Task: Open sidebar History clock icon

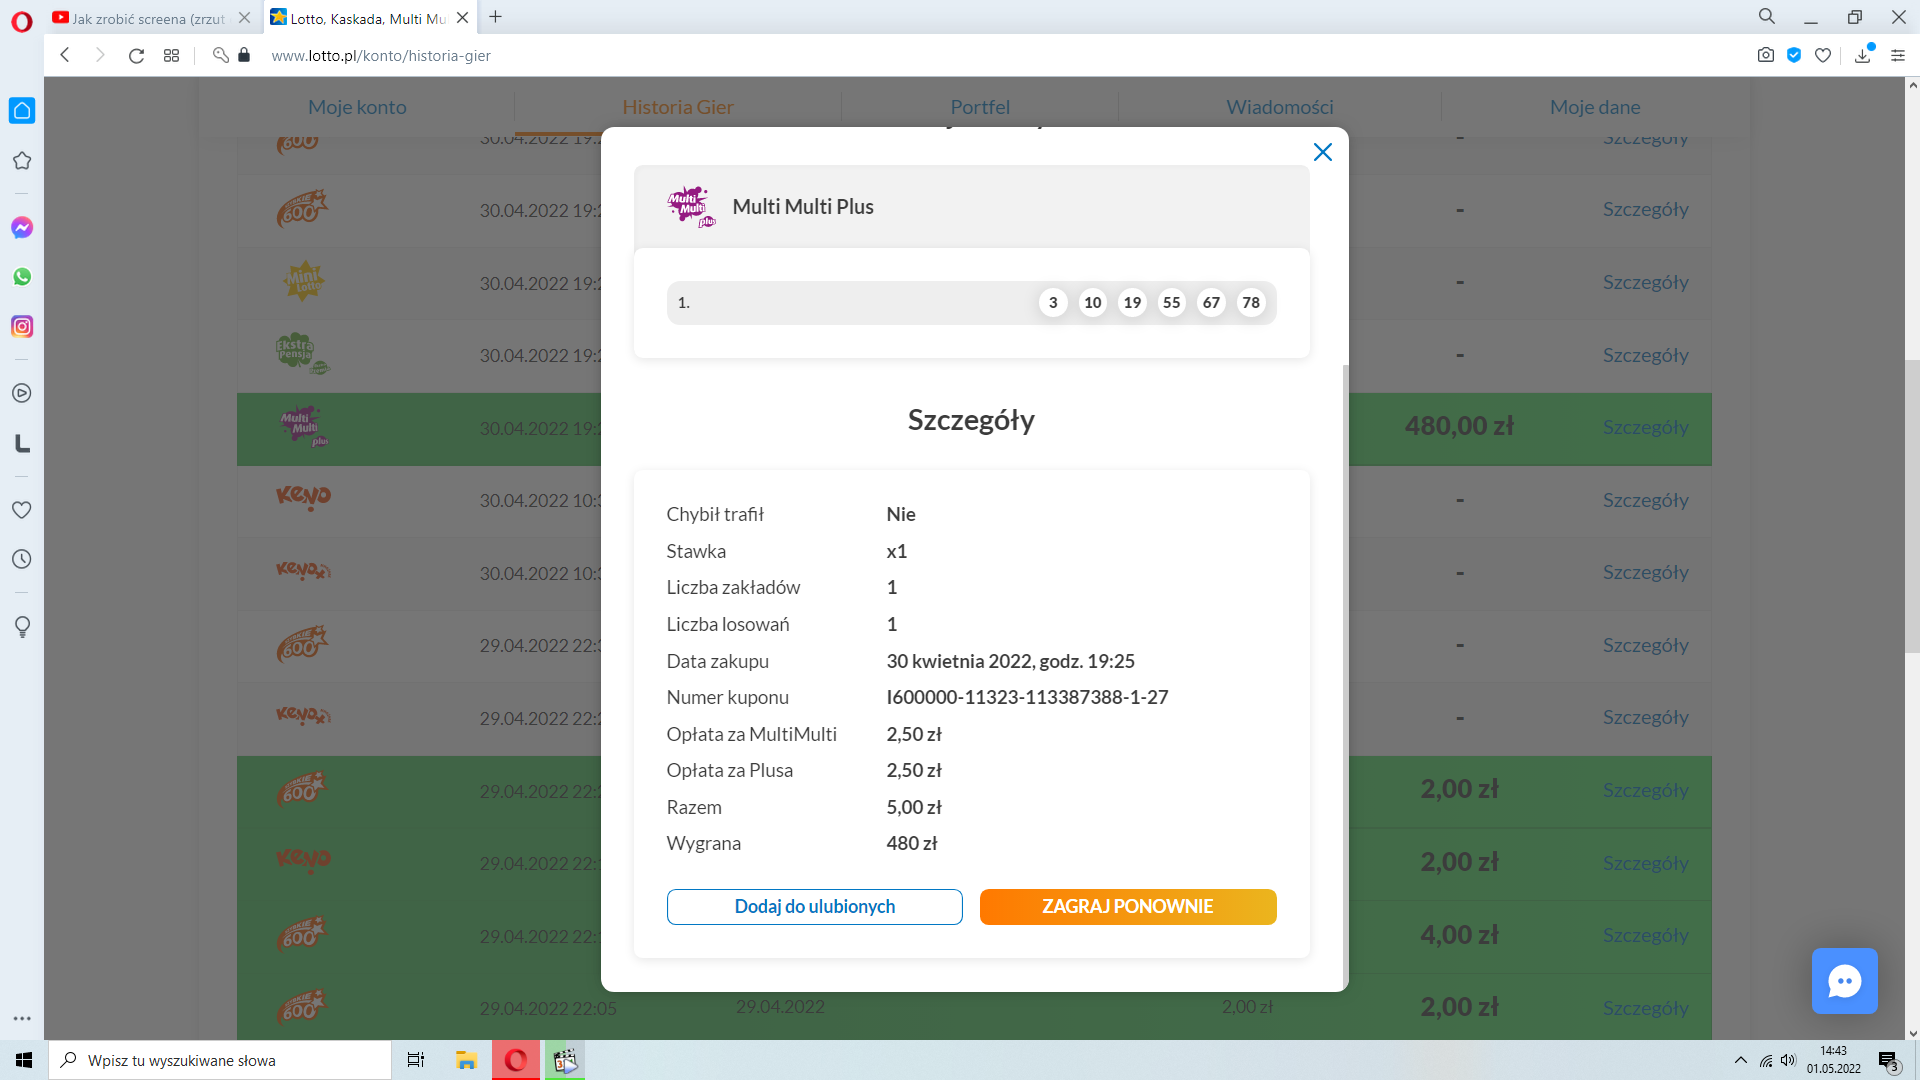Action: click(22, 560)
